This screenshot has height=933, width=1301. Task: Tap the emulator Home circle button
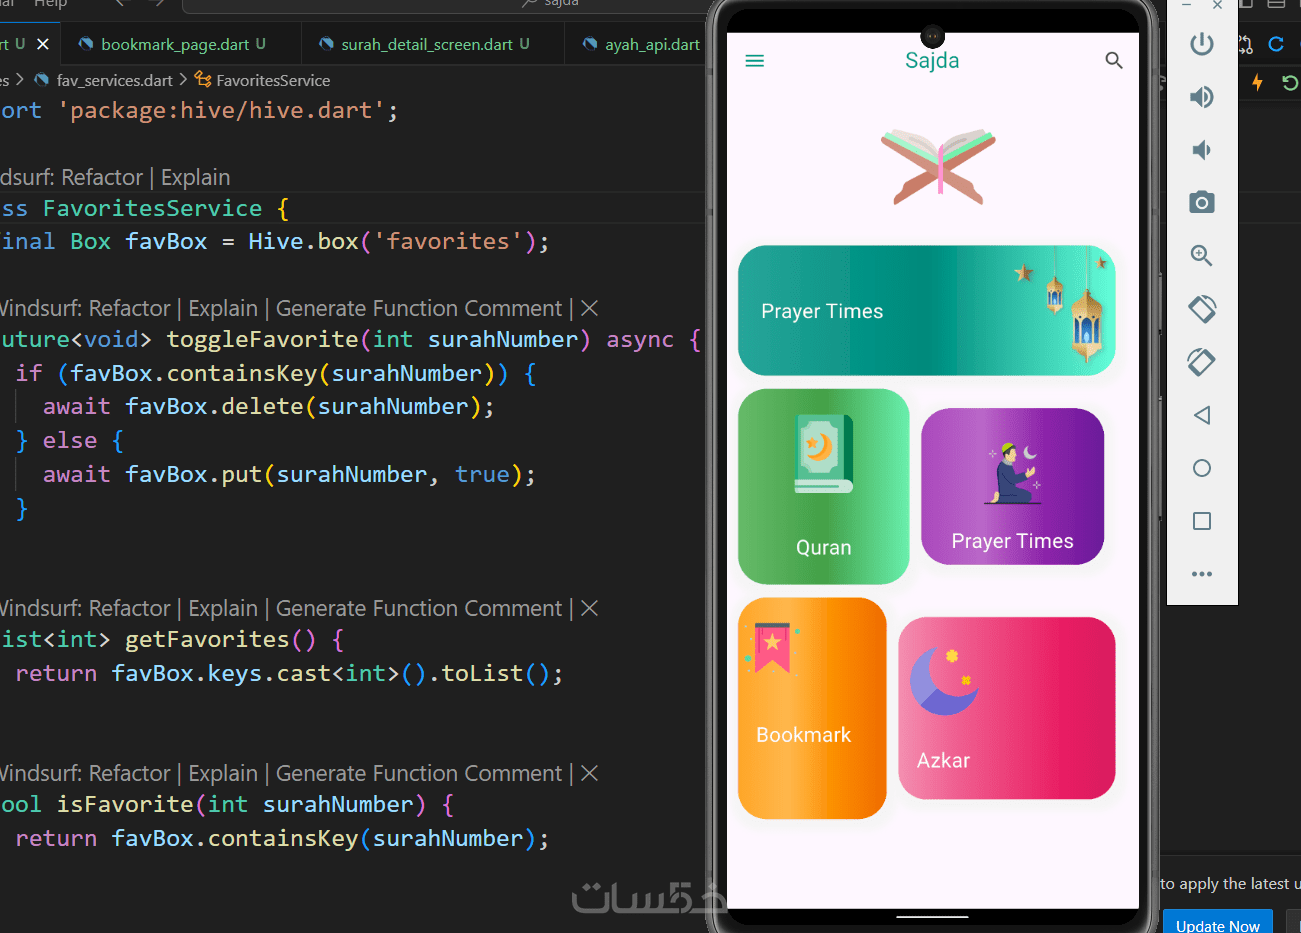click(1202, 468)
